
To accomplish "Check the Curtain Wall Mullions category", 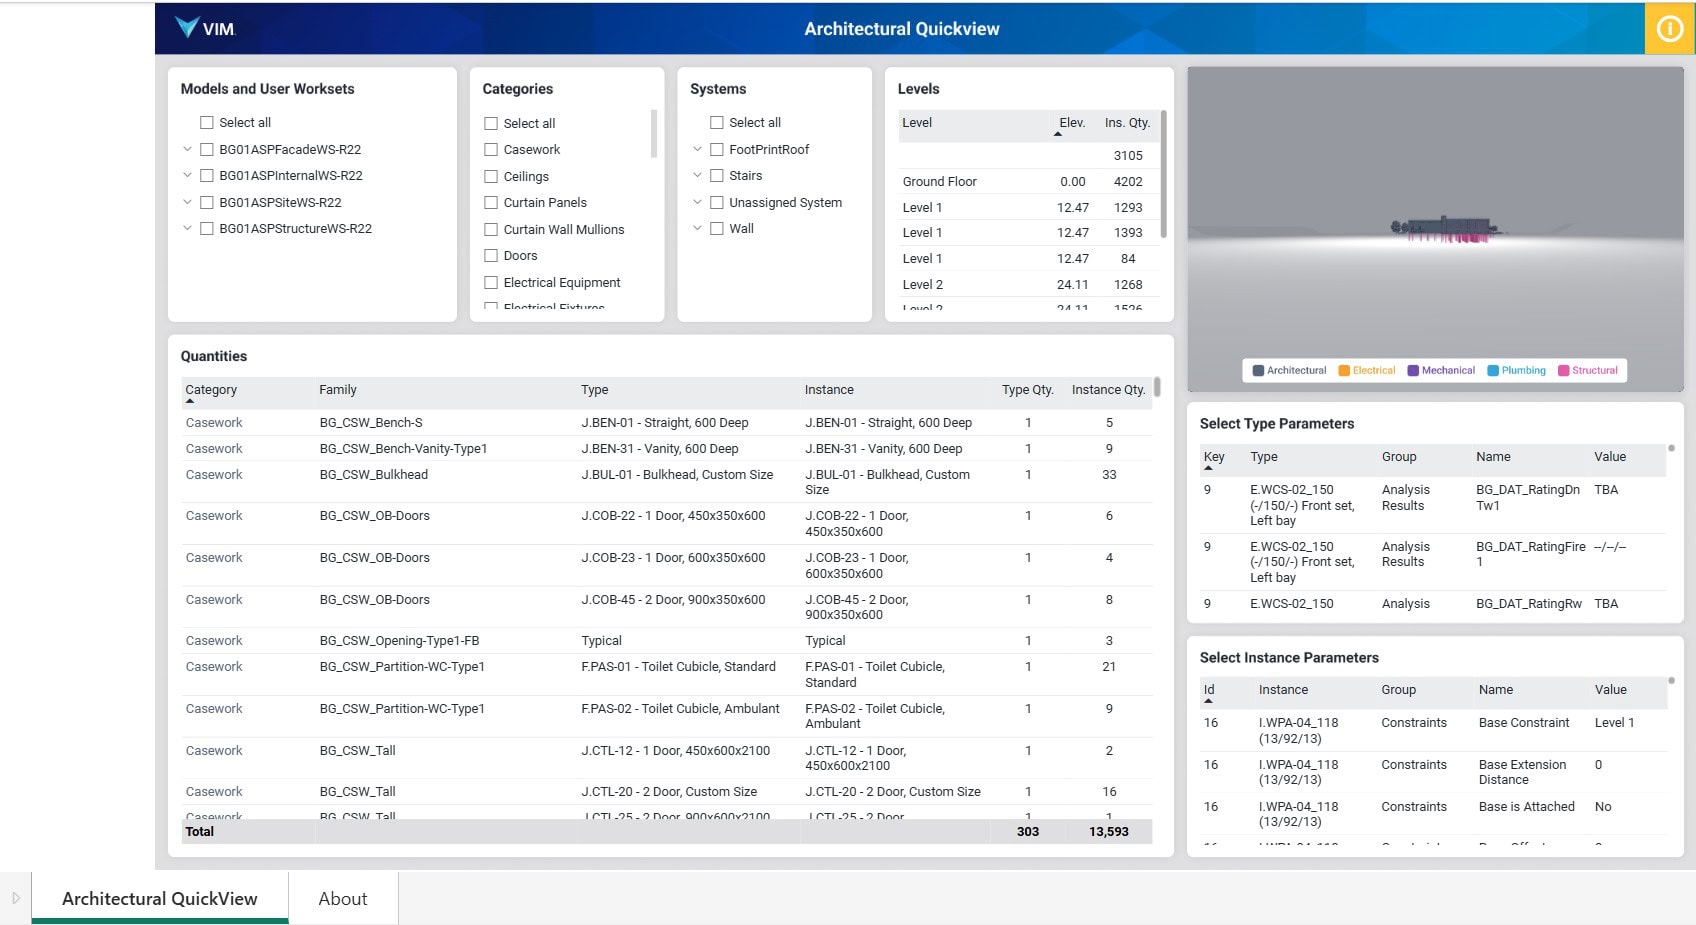I will [491, 229].
